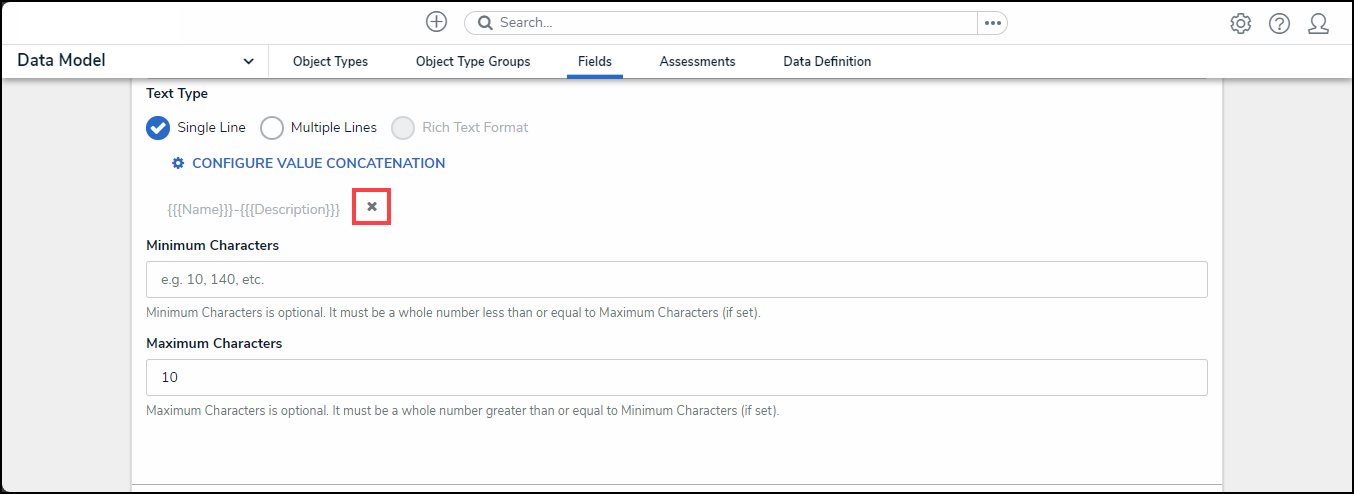
Task: Expand the Data Model dropdown
Action: coord(248,62)
